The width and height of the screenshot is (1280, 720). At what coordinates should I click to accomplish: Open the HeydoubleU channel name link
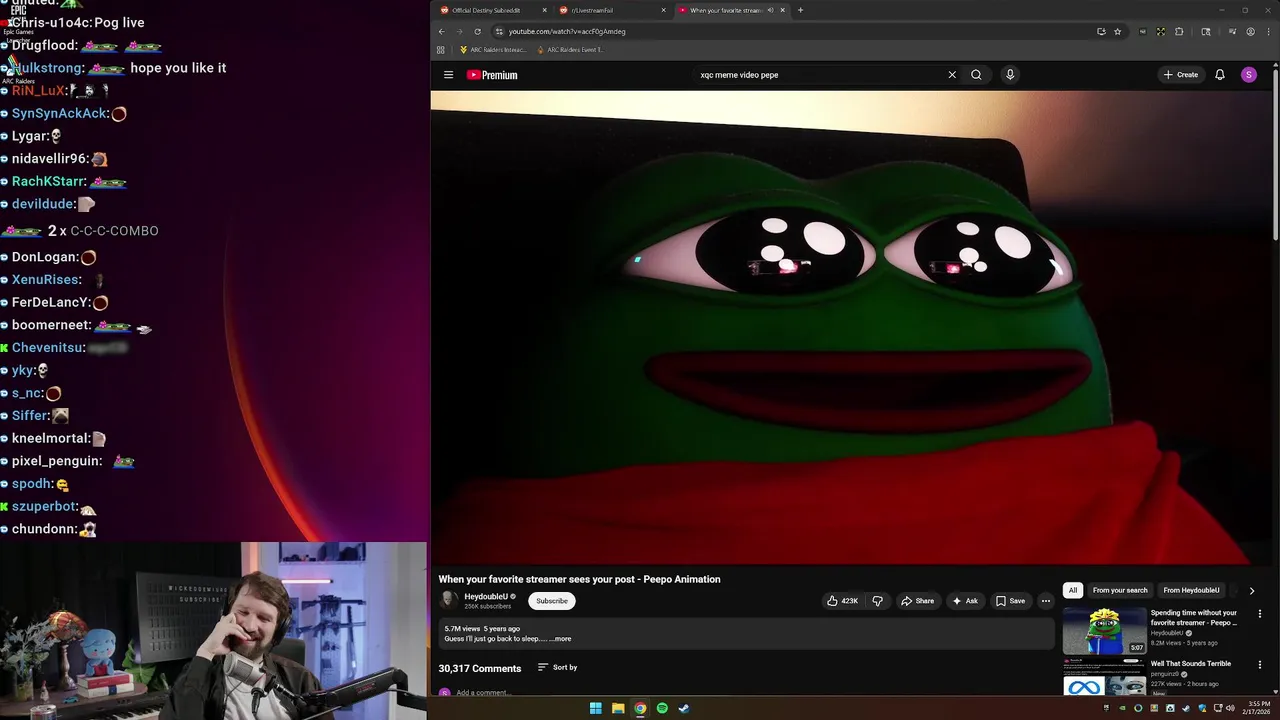coord(486,597)
